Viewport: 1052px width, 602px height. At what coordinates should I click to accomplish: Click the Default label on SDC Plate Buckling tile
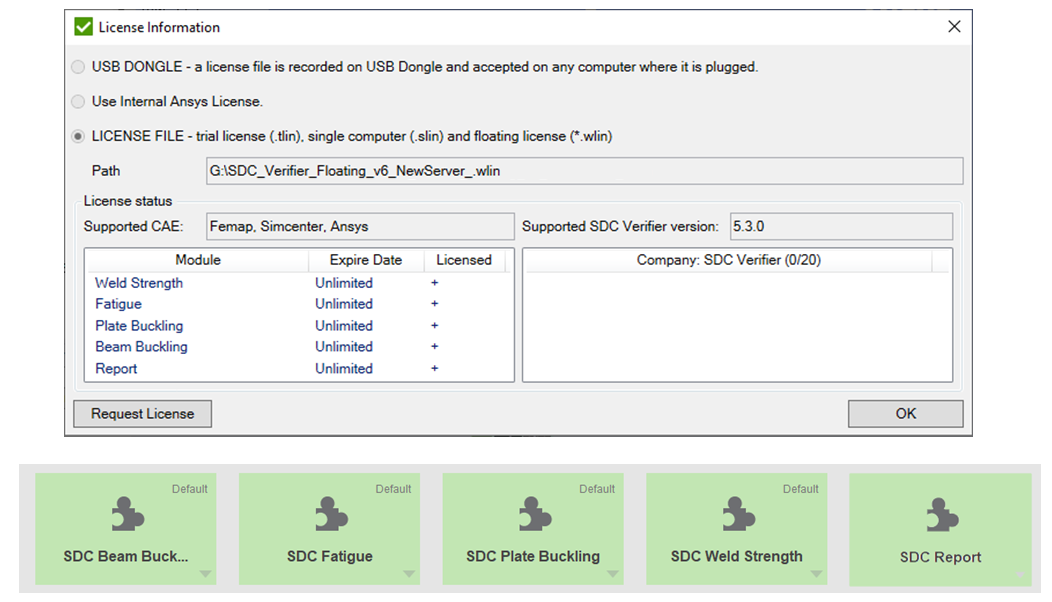point(596,489)
